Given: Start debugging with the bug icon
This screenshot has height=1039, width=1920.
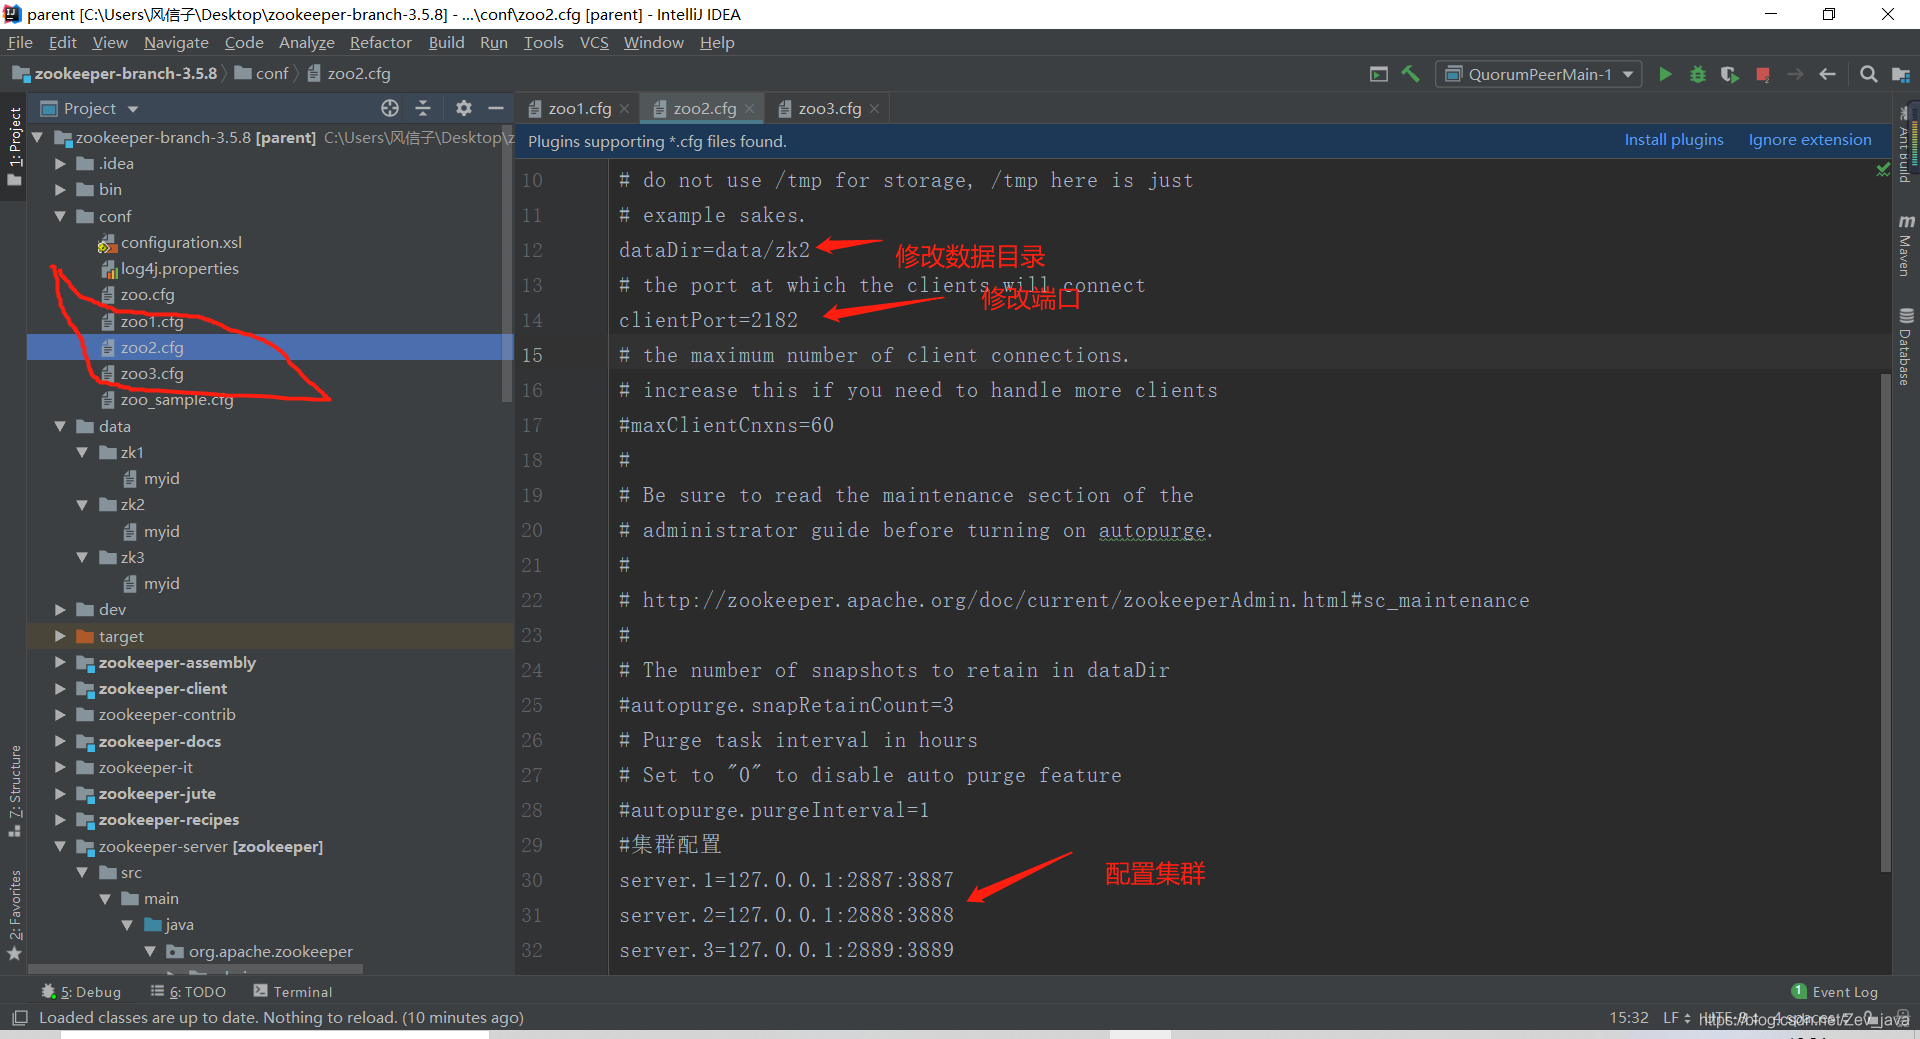Looking at the screenshot, I should pyautogui.click(x=1698, y=74).
